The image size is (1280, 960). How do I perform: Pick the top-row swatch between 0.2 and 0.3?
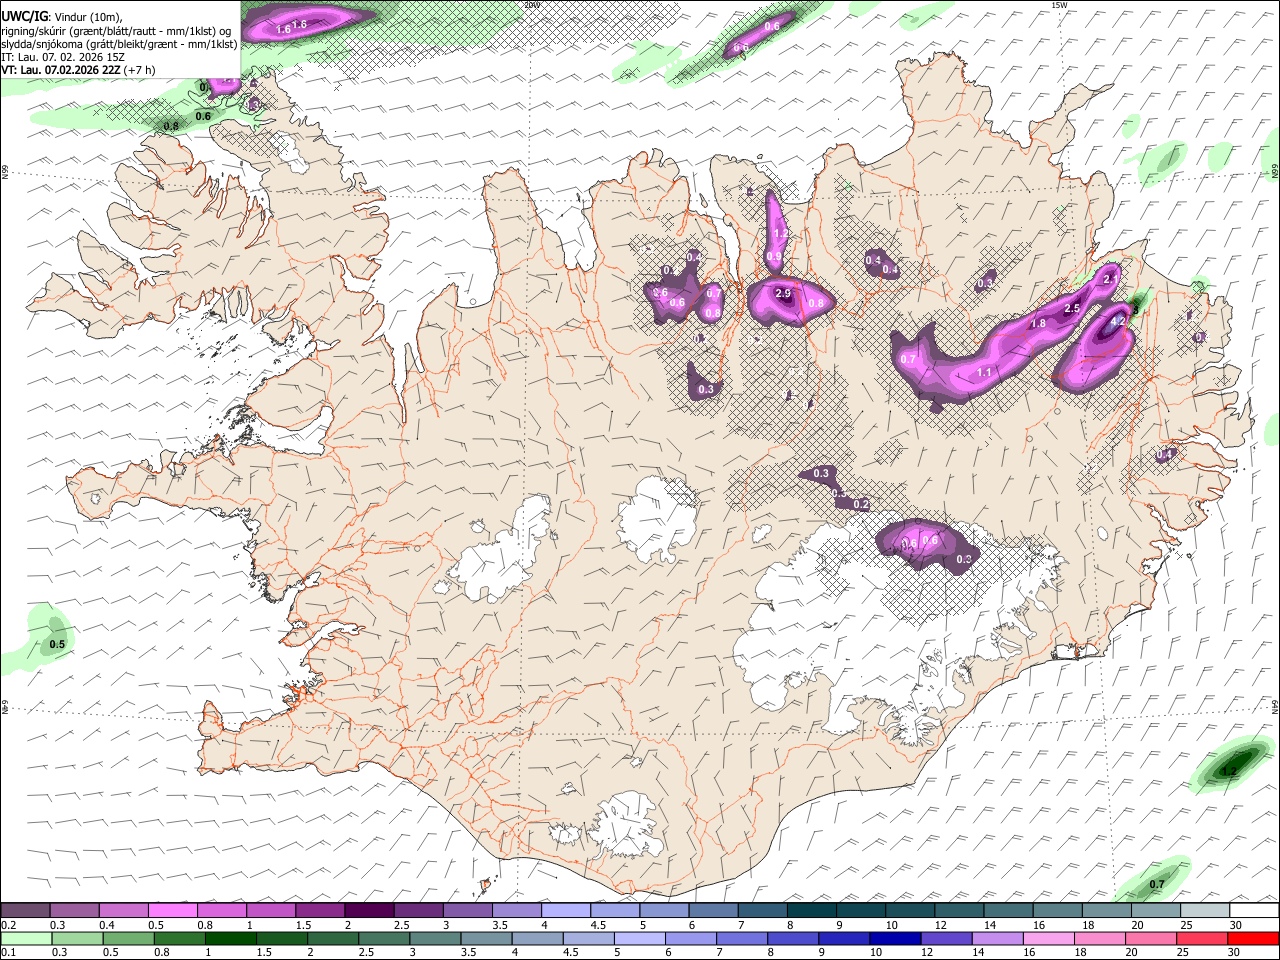25,911
